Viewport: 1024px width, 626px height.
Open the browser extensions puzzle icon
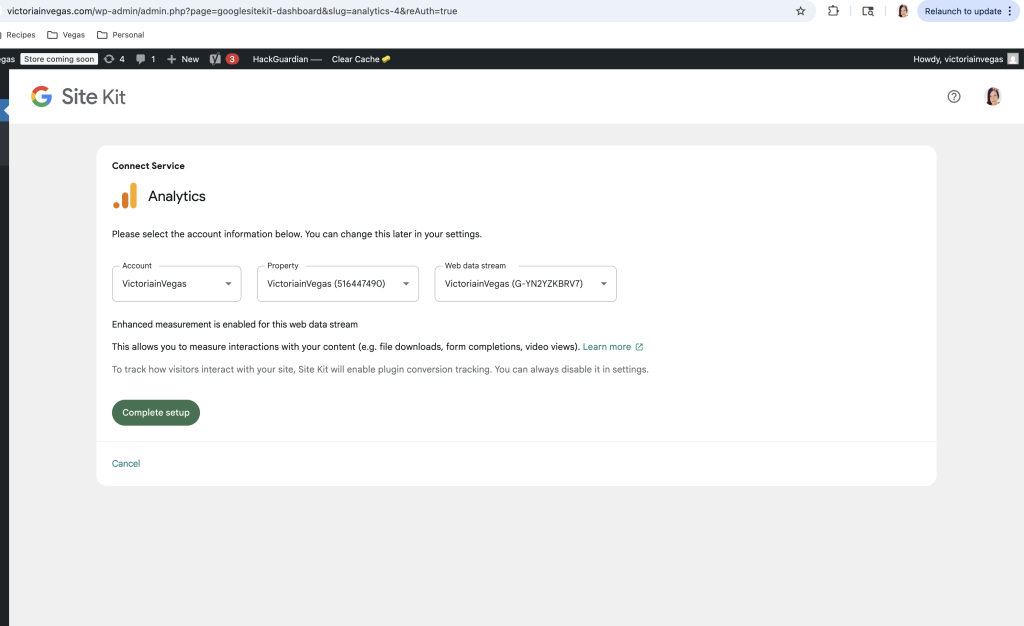click(x=834, y=11)
